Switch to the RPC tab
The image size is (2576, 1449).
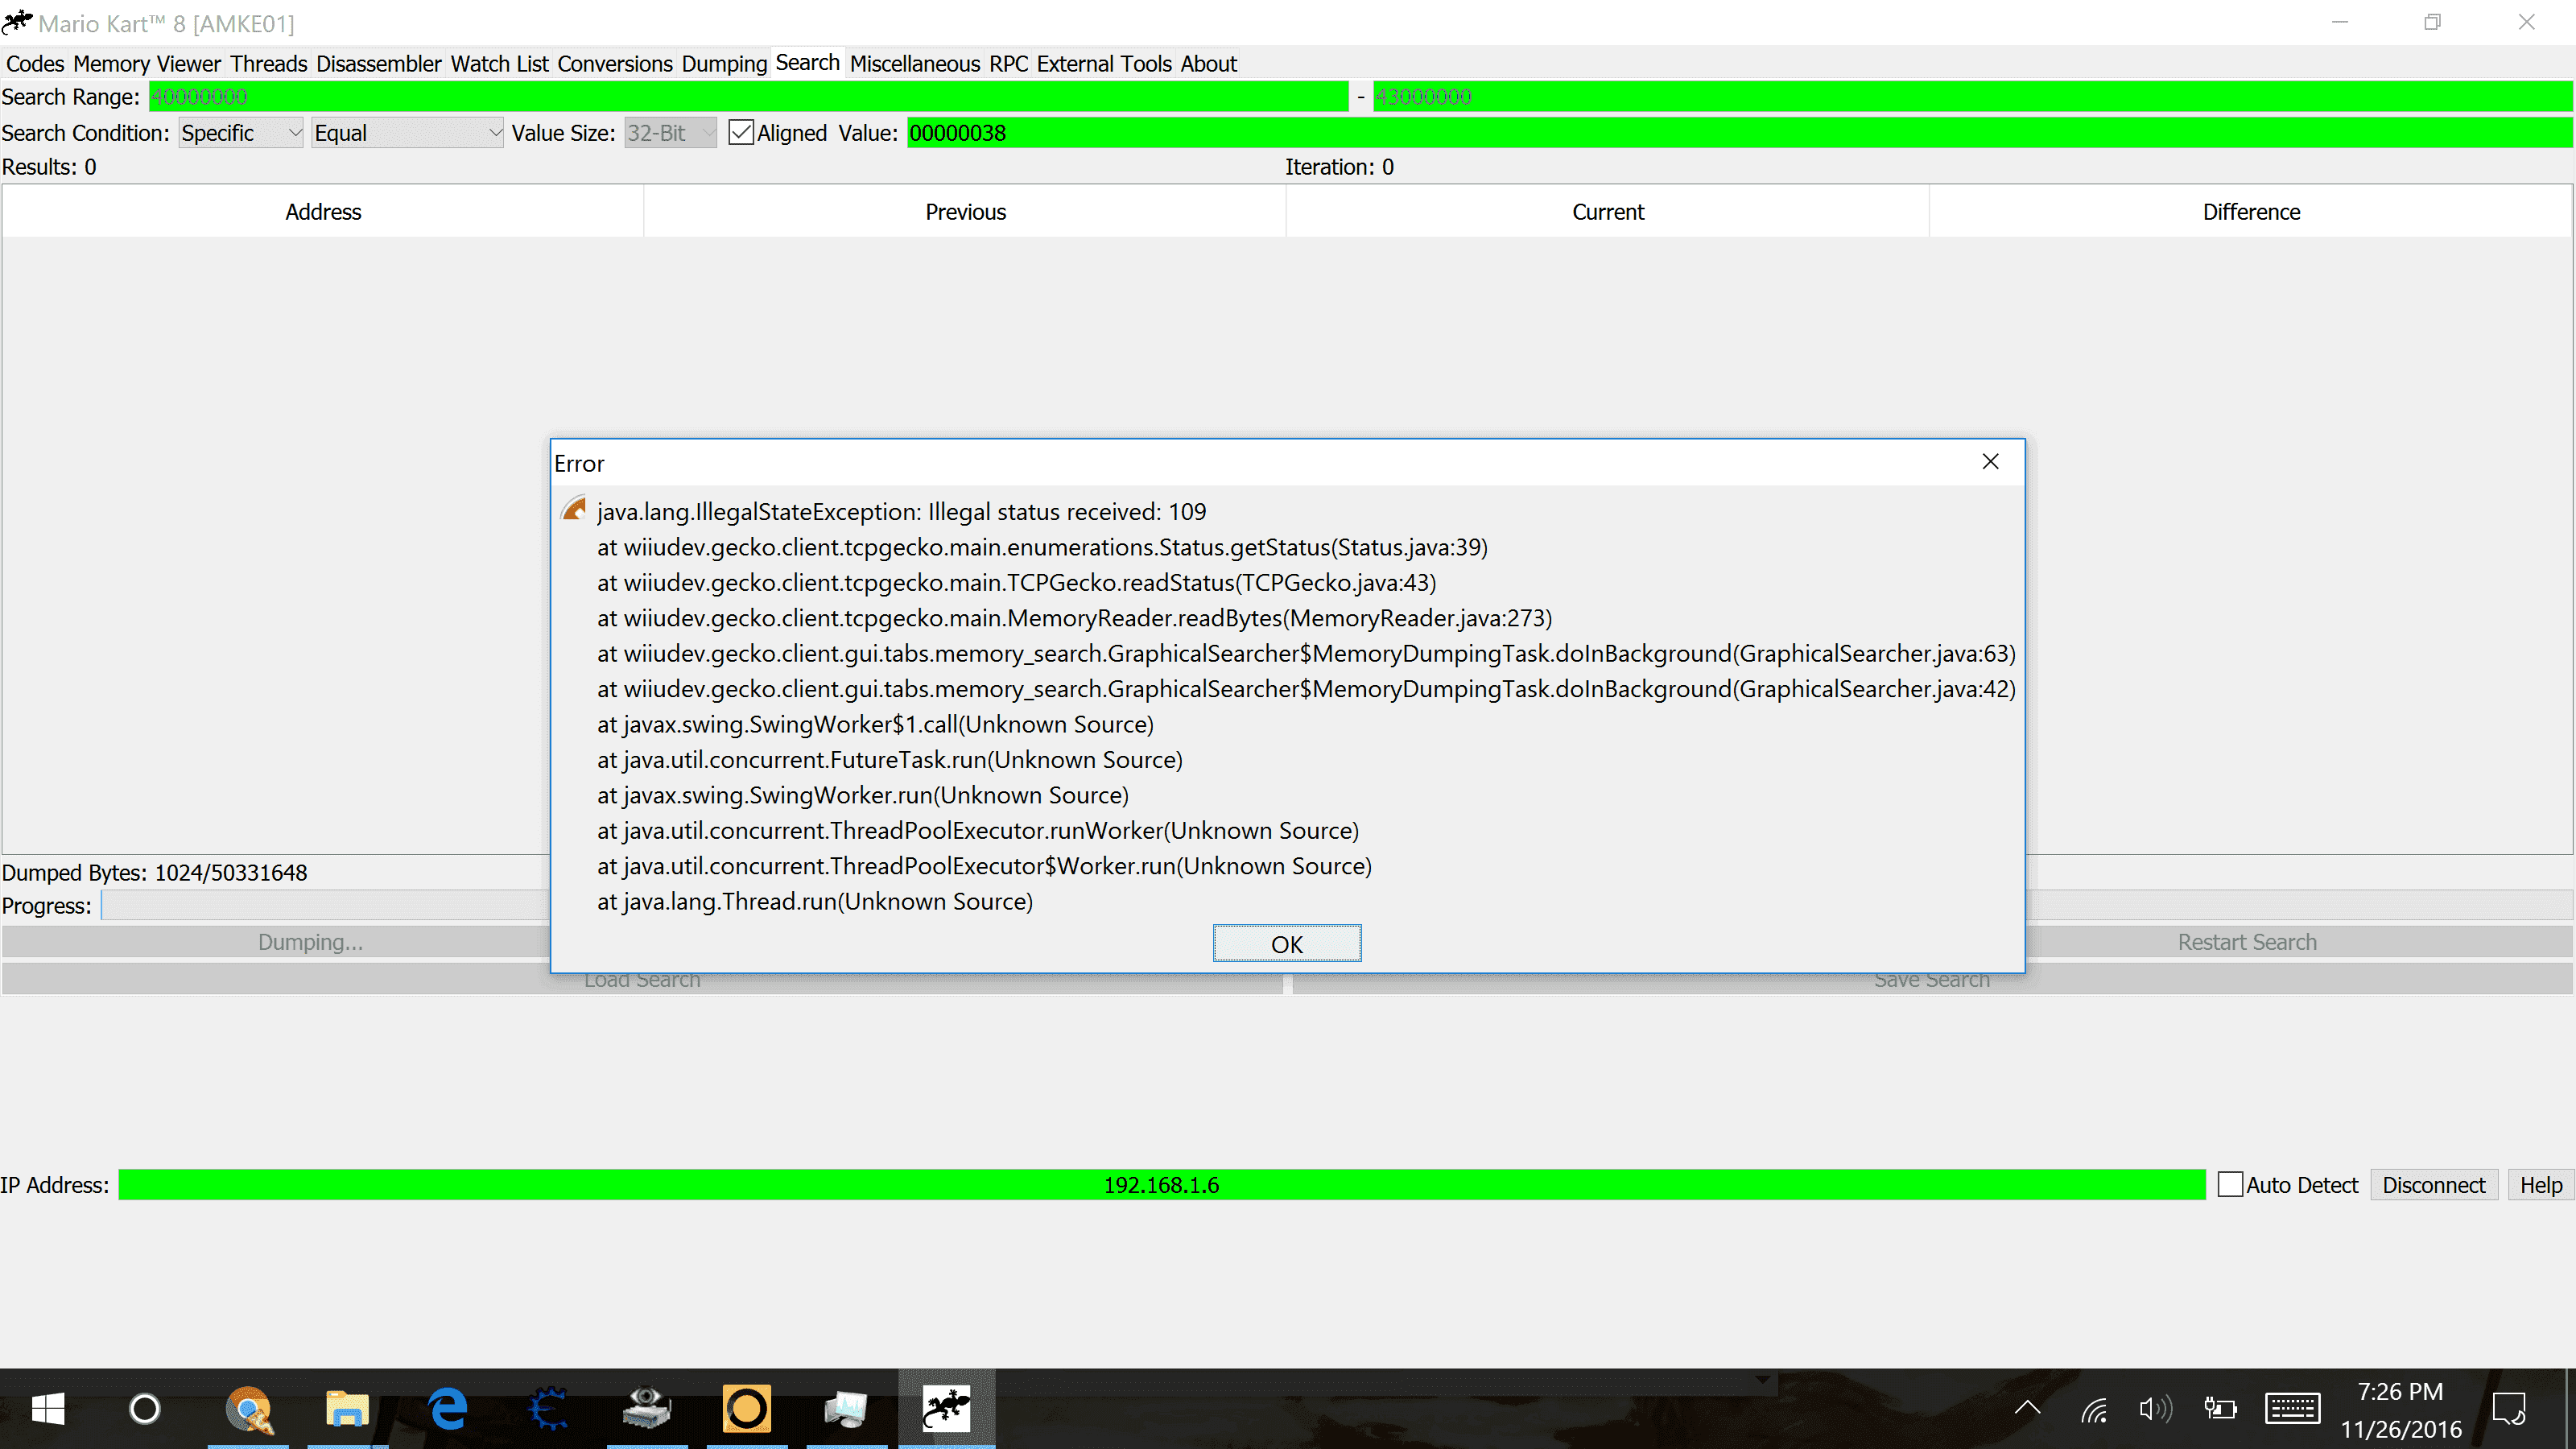click(x=1009, y=64)
